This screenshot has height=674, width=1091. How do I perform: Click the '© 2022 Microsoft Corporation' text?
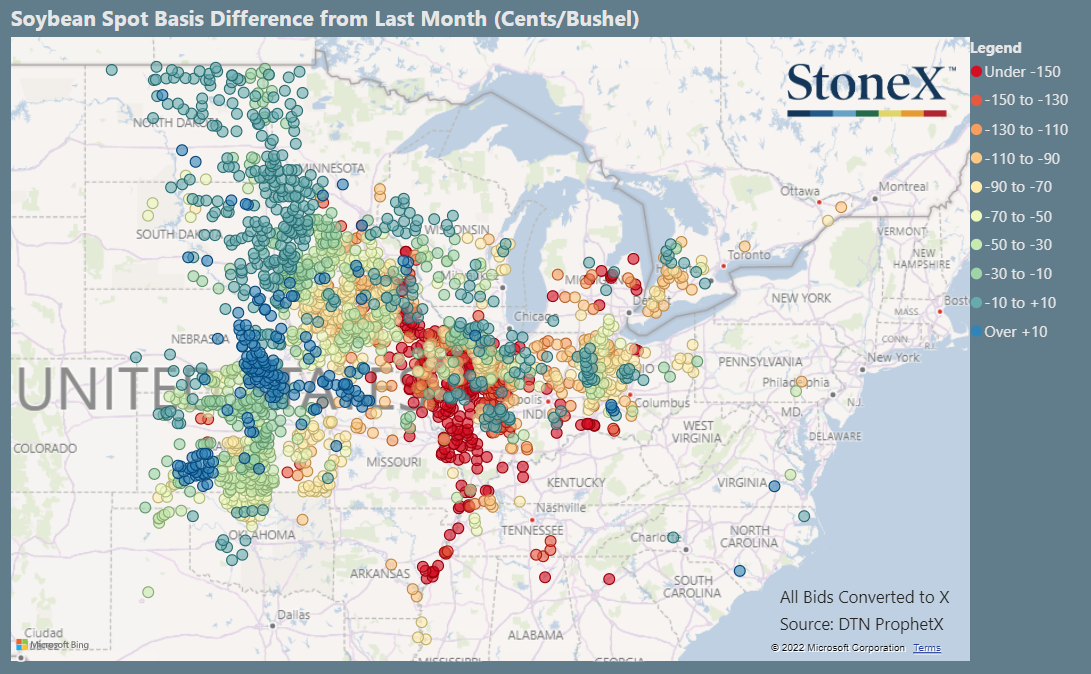tap(838, 647)
